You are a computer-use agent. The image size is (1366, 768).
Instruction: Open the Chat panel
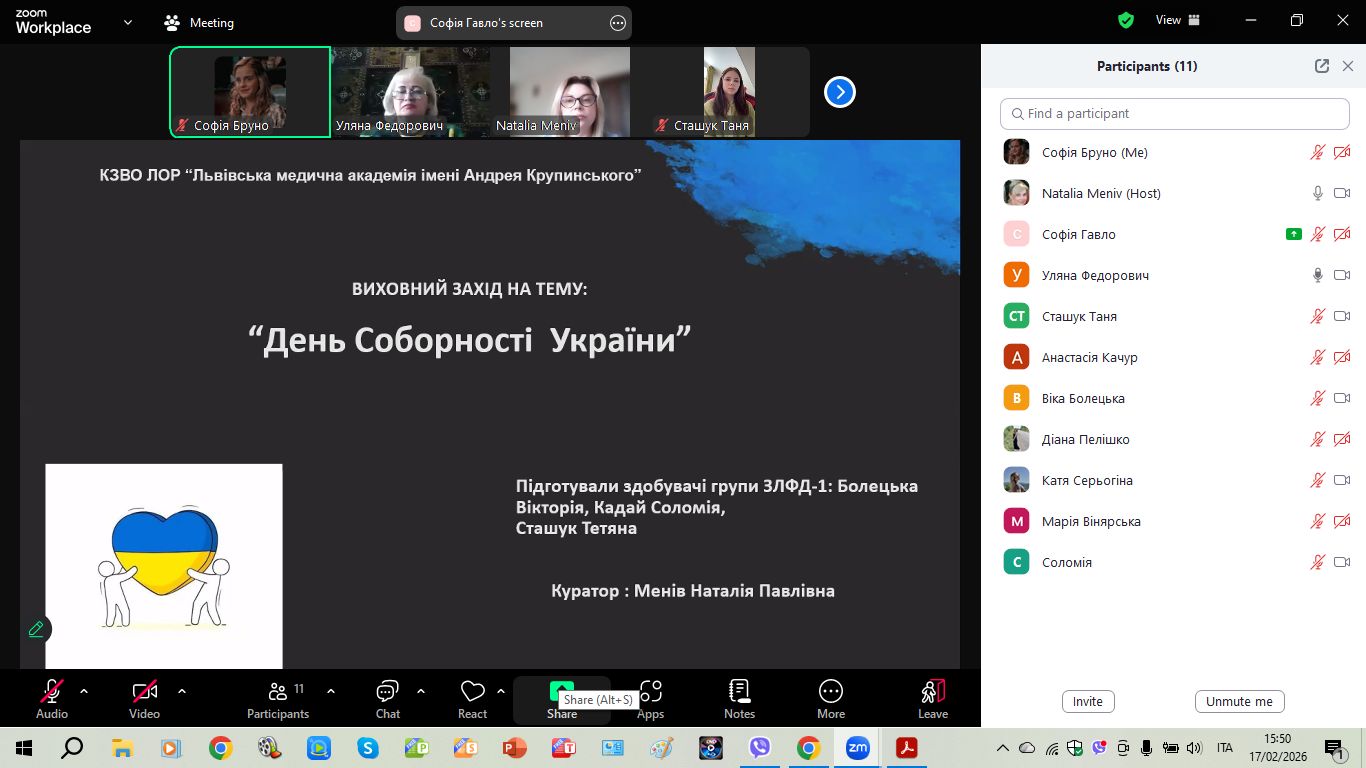coord(387,699)
